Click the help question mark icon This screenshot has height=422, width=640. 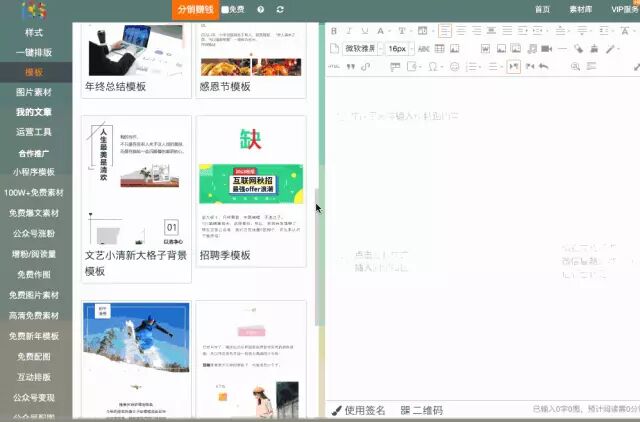click(261, 9)
